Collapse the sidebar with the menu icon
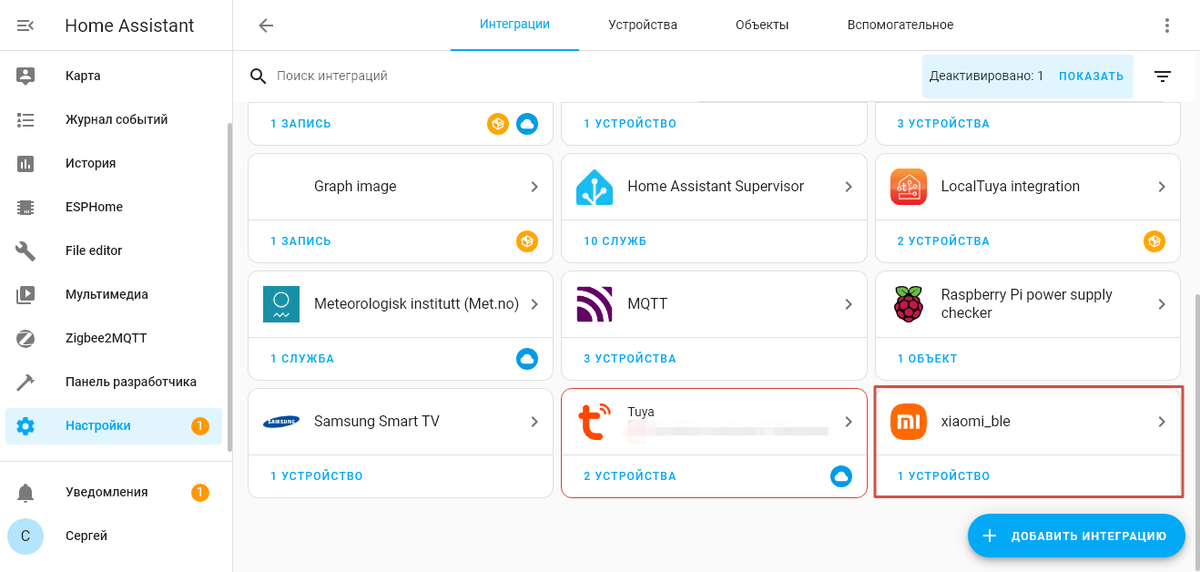Viewport: 1200px width, 572px height. [25, 26]
